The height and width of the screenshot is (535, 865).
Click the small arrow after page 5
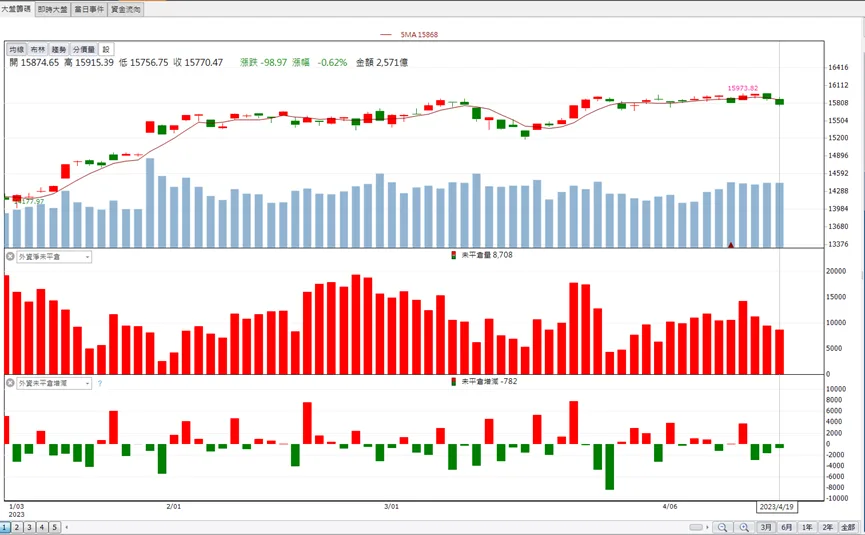coord(67,527)
